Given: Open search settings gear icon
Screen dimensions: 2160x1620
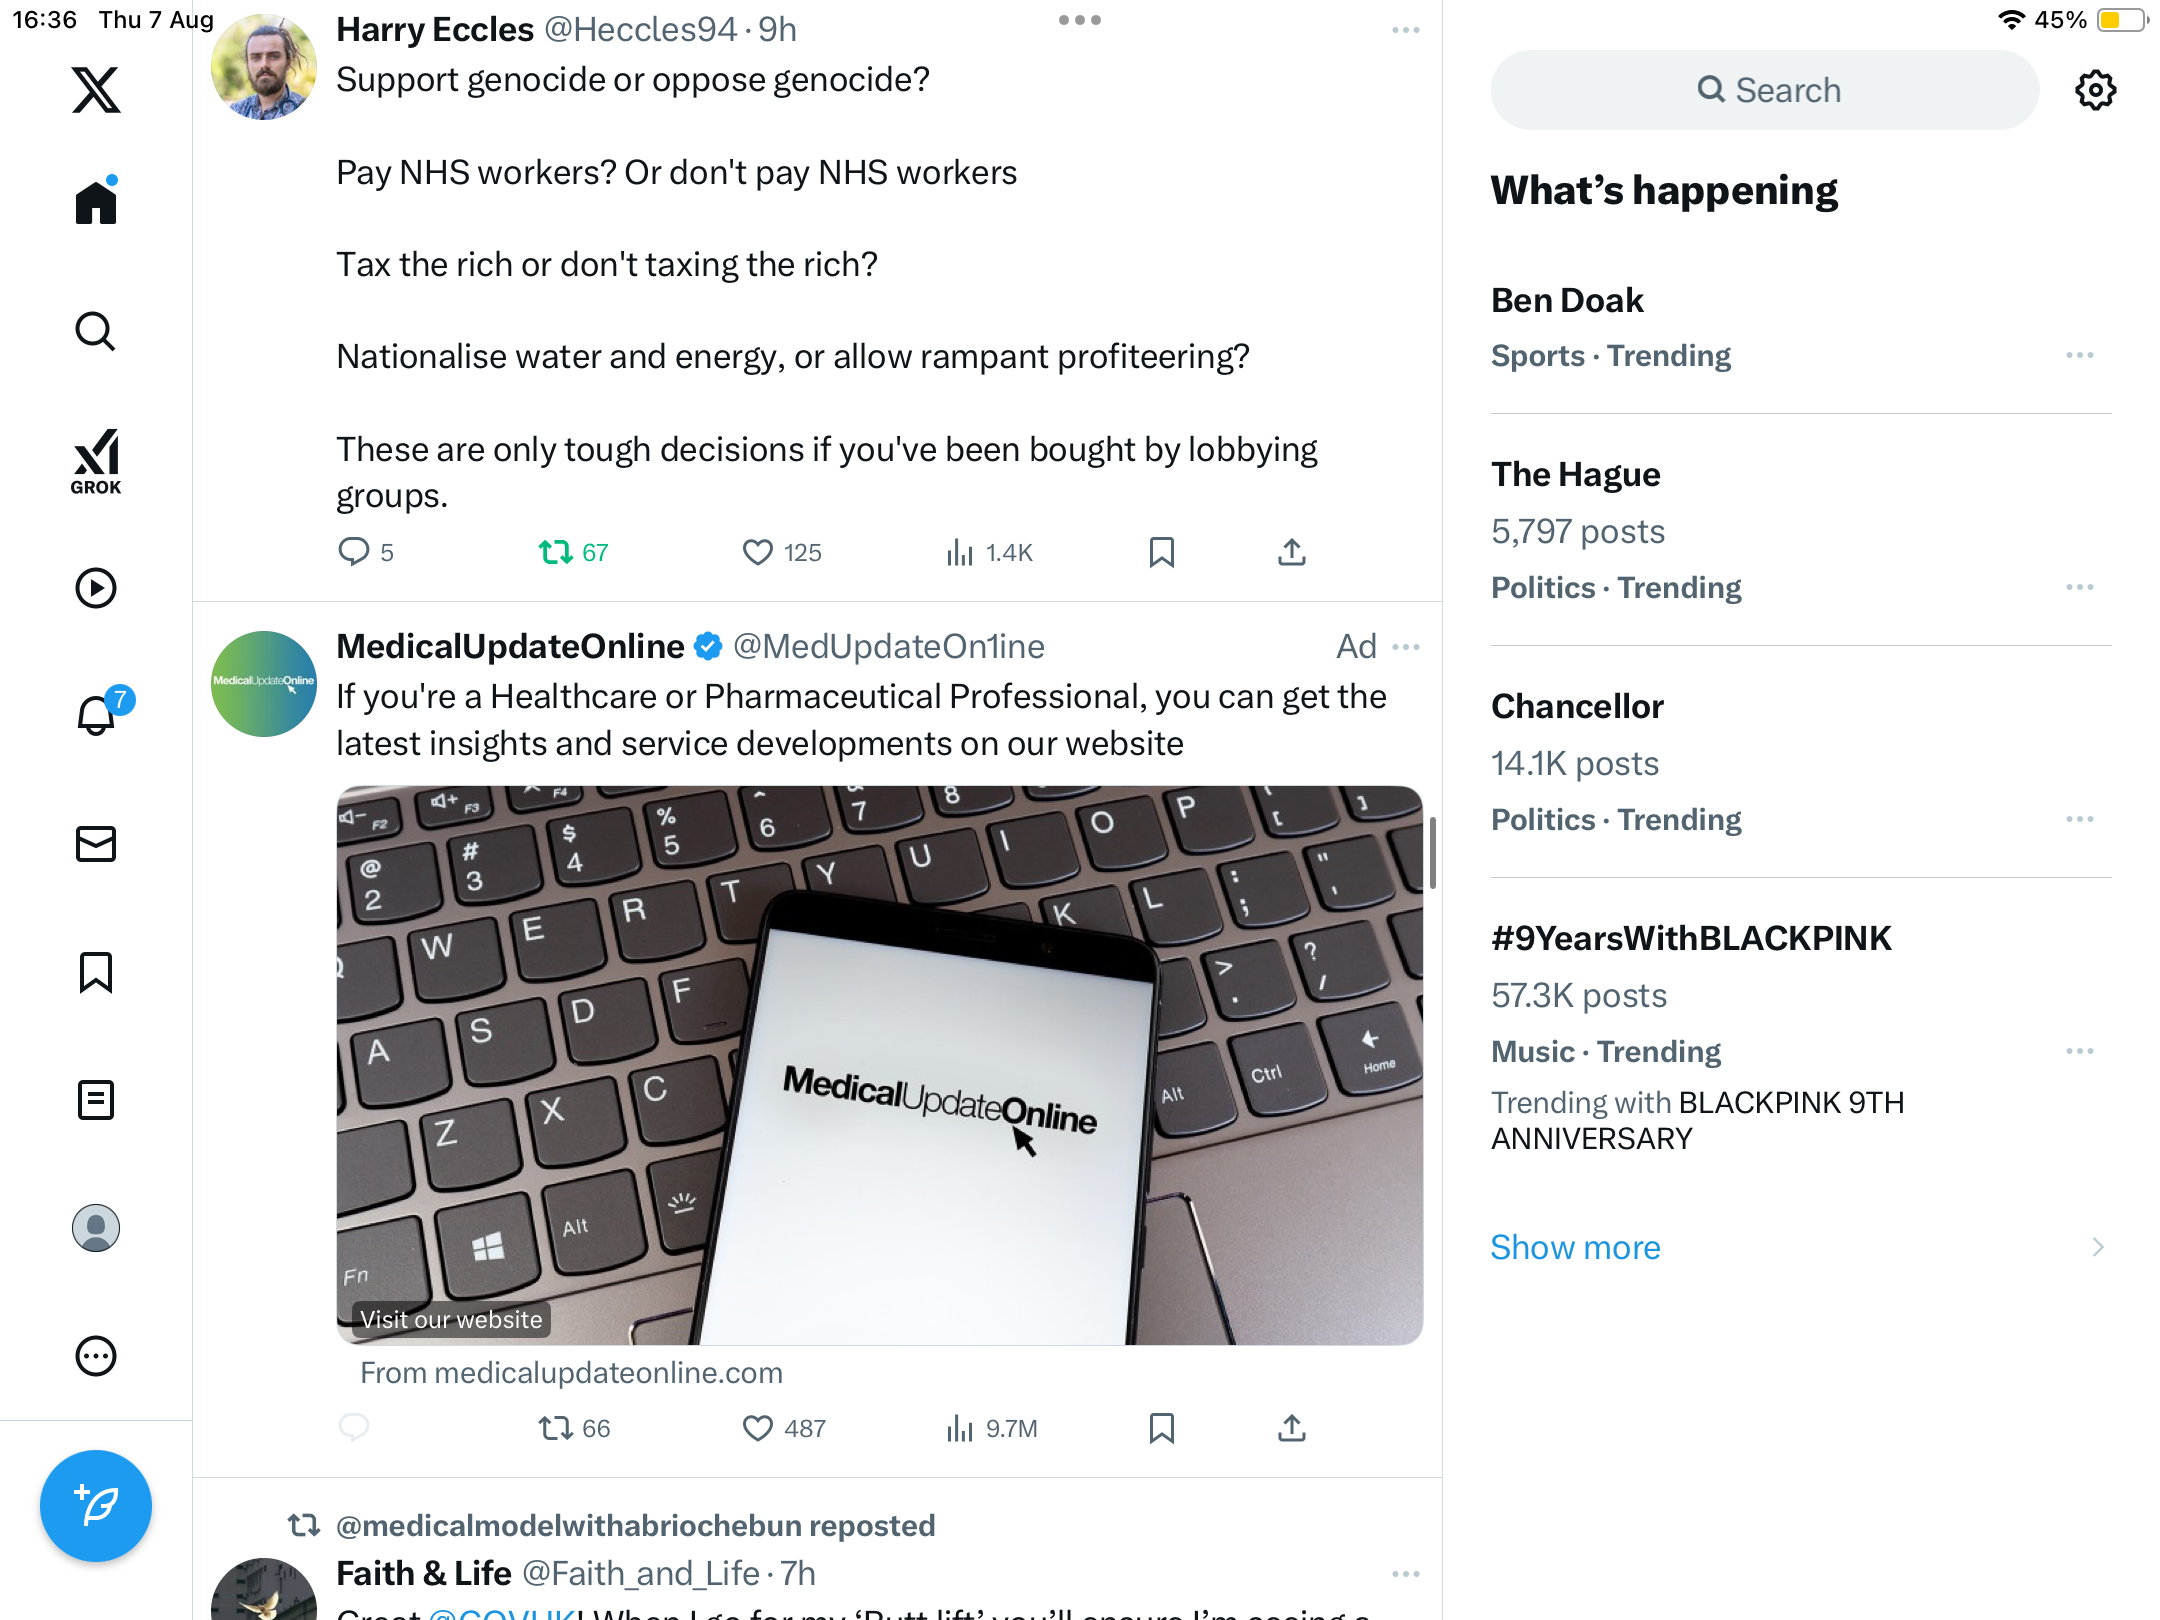Looking at the screenshot, I should (x=2095, y=90).
